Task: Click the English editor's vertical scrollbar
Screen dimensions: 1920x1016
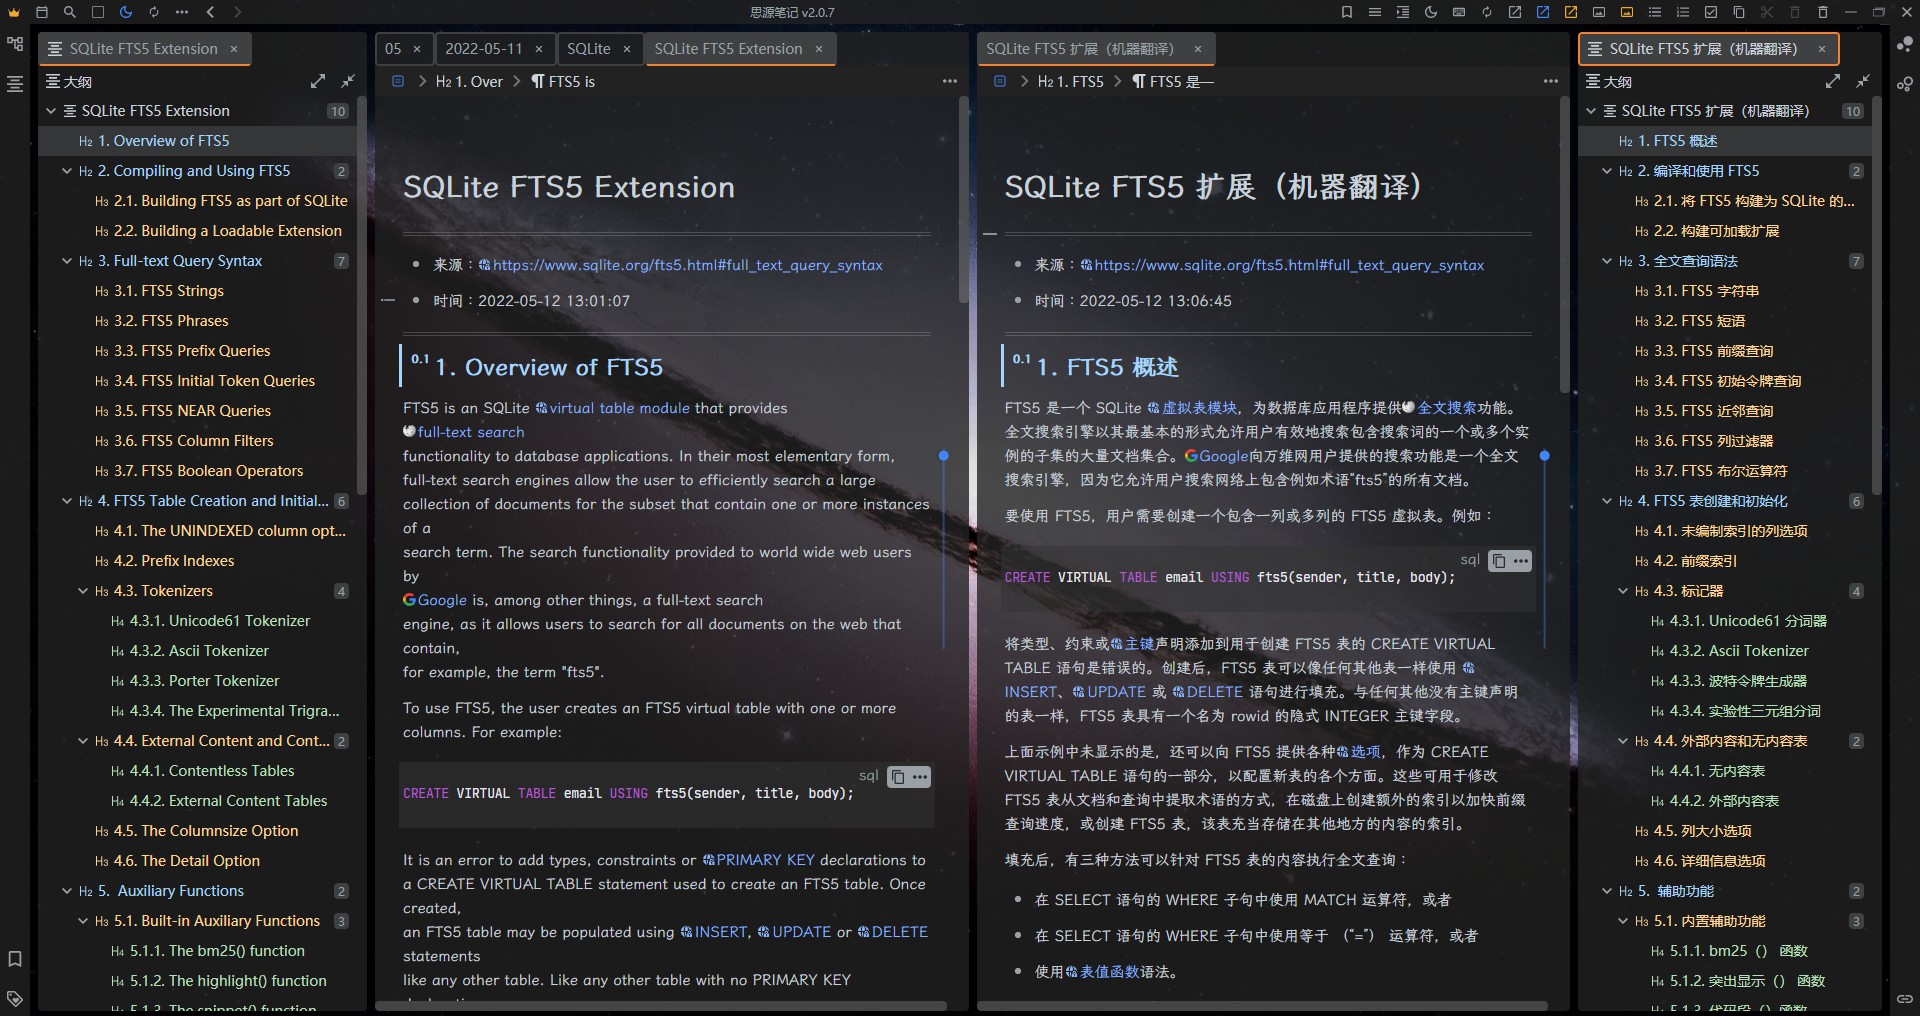Action: pyautogui.click(x=963, y=200)
